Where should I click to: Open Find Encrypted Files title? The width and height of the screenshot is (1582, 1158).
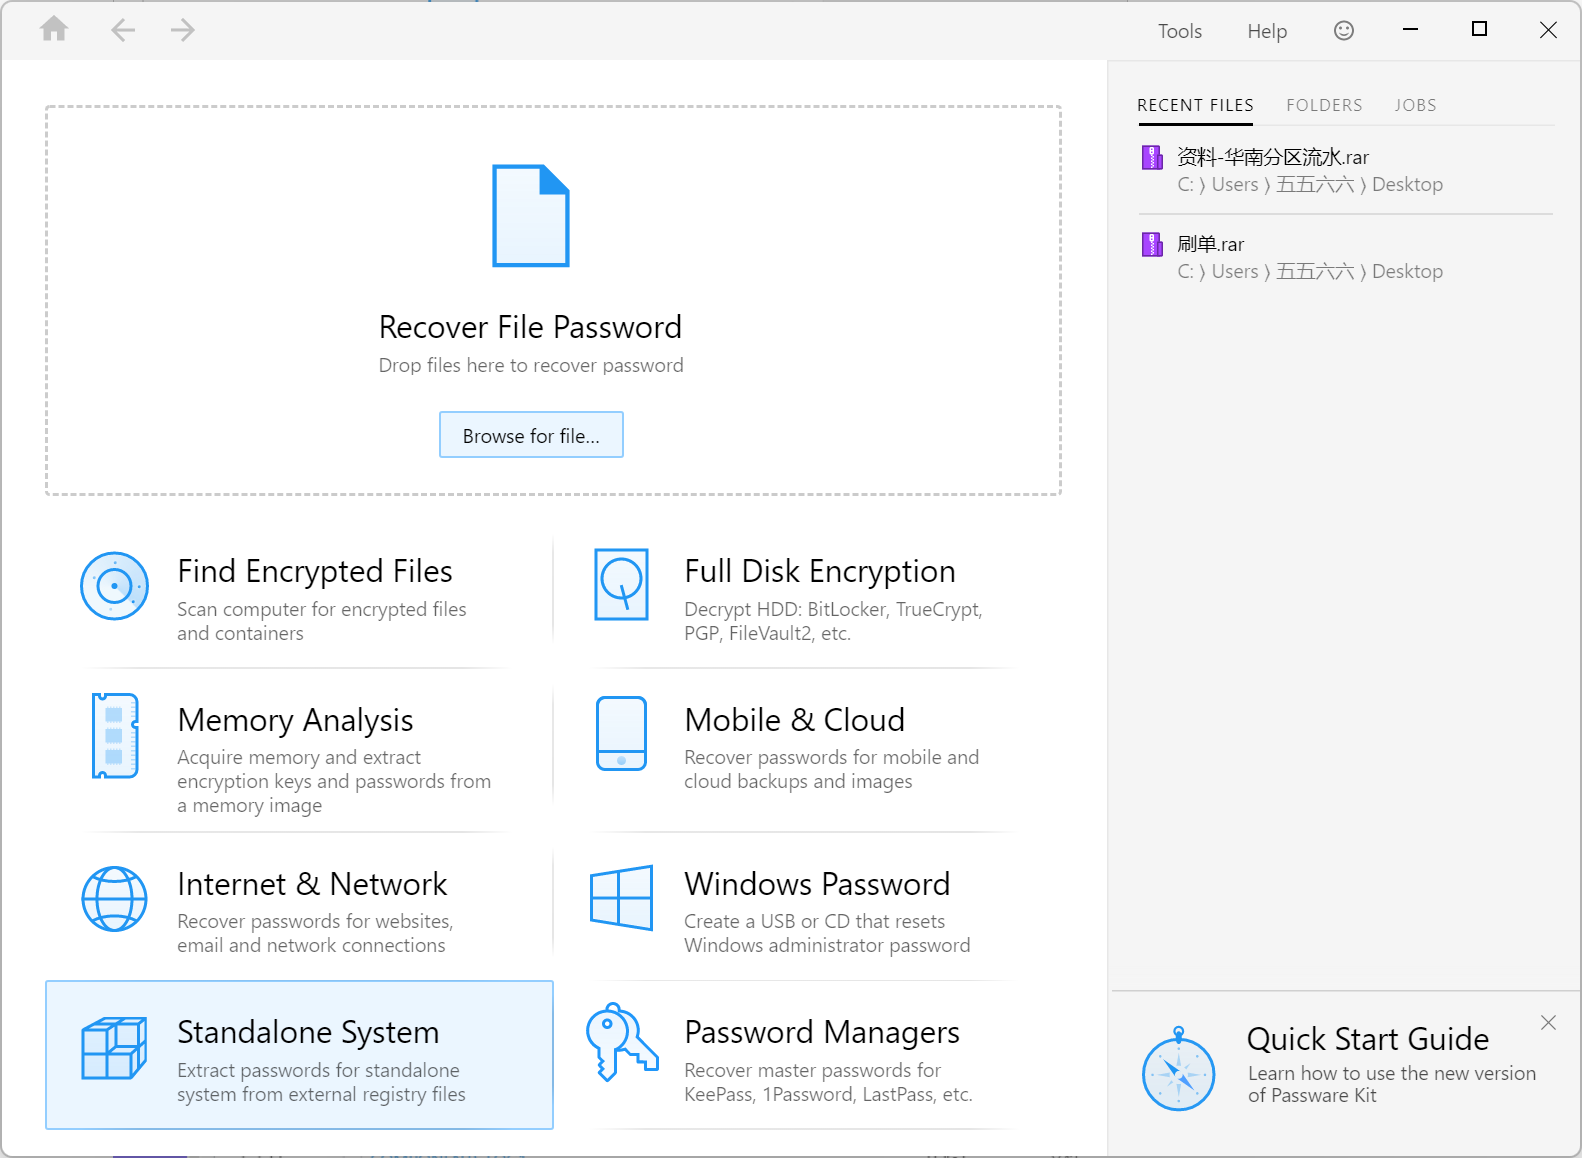tap(315, 571)
